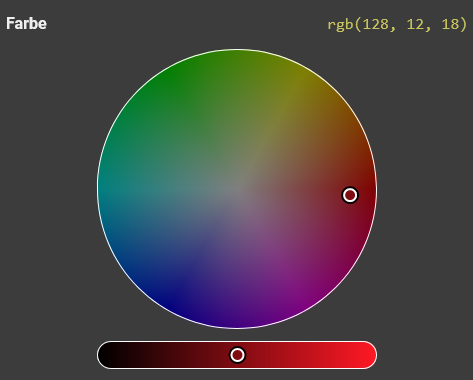Click the Farbe label
This screenshot has width=473, height=380.
26,24
